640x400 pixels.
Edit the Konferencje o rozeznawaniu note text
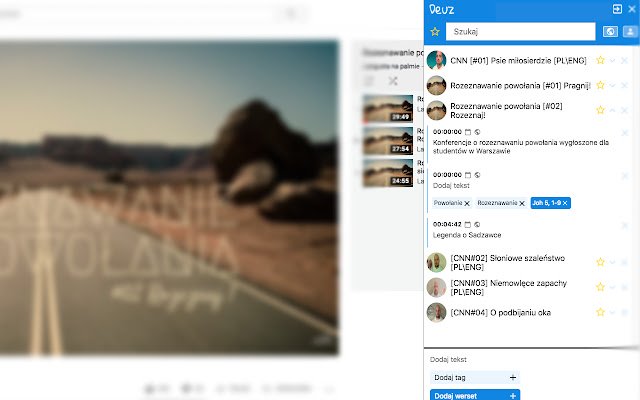click(x=521, y=147)
